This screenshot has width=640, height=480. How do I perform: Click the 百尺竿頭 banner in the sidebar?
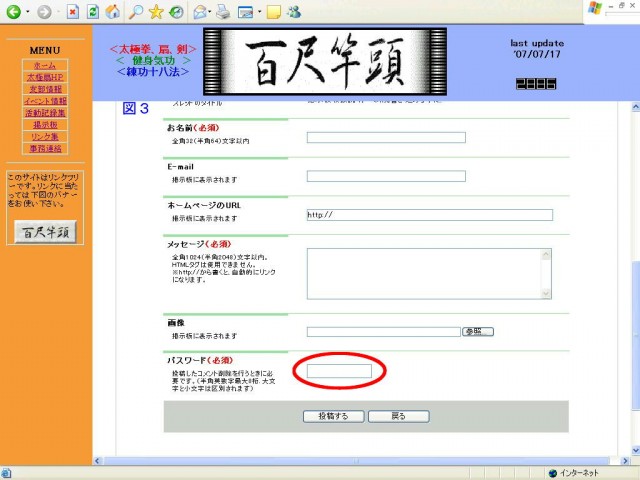[x=45, y=231]
